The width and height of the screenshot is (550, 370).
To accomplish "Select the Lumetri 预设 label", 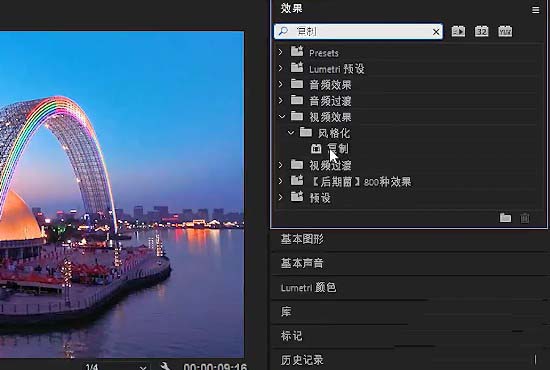I will tap(337, 69).
